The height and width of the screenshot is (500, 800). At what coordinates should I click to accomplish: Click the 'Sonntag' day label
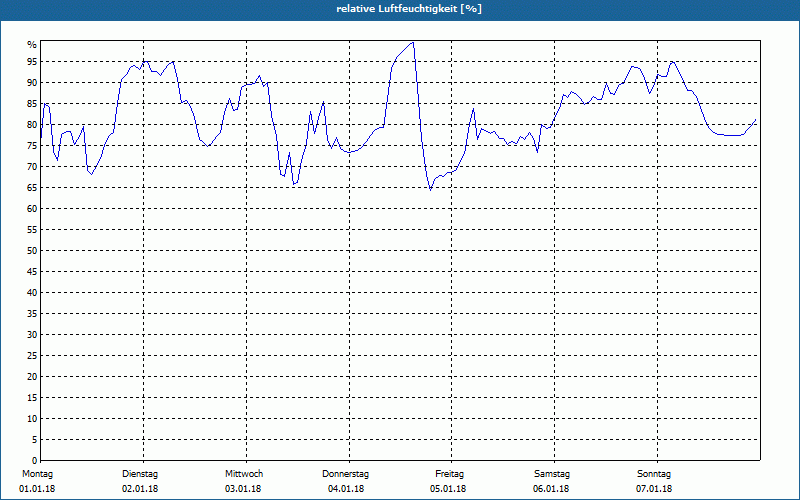point(654,474)
